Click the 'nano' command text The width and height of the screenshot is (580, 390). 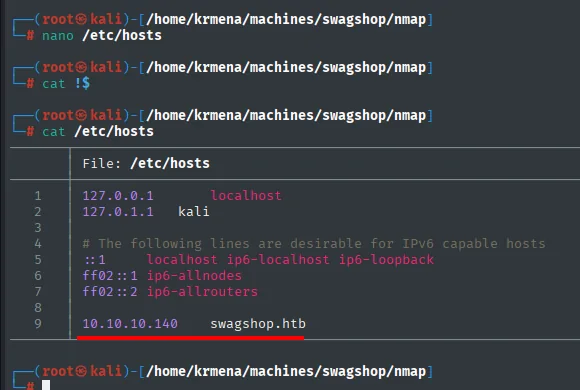pos(58,36)
